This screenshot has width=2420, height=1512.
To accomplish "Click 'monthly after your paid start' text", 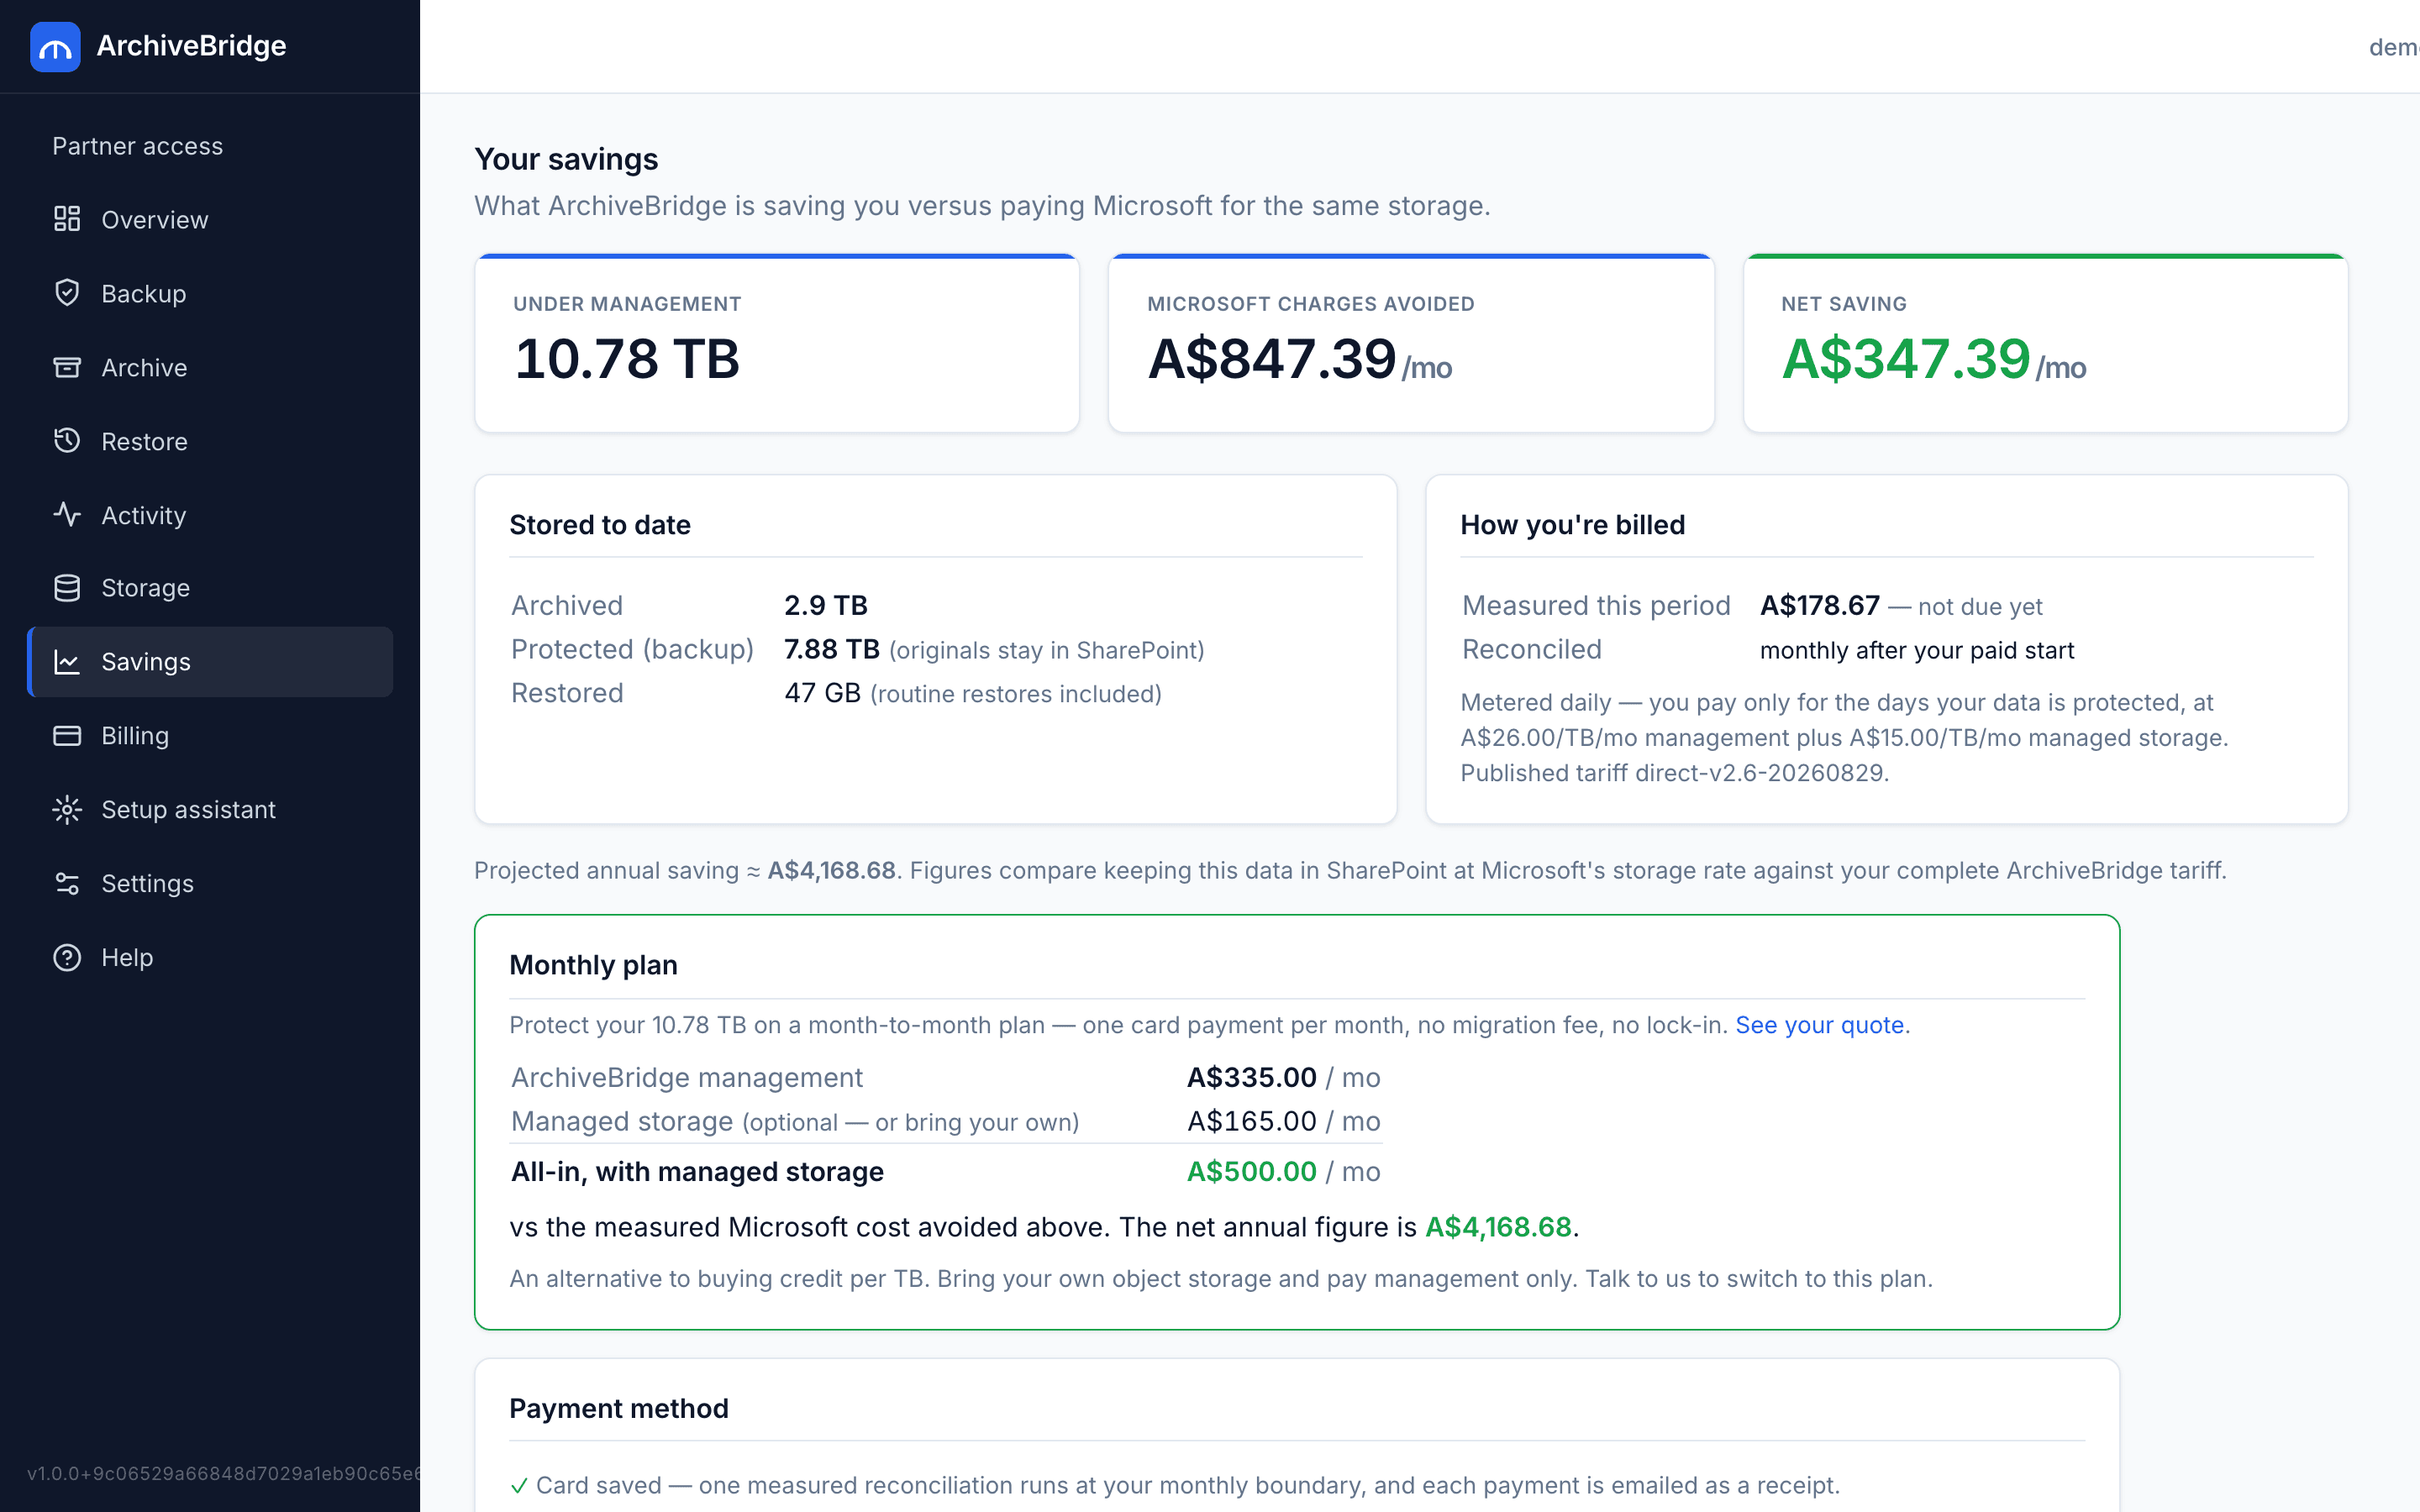I will tap(1917, 650).
